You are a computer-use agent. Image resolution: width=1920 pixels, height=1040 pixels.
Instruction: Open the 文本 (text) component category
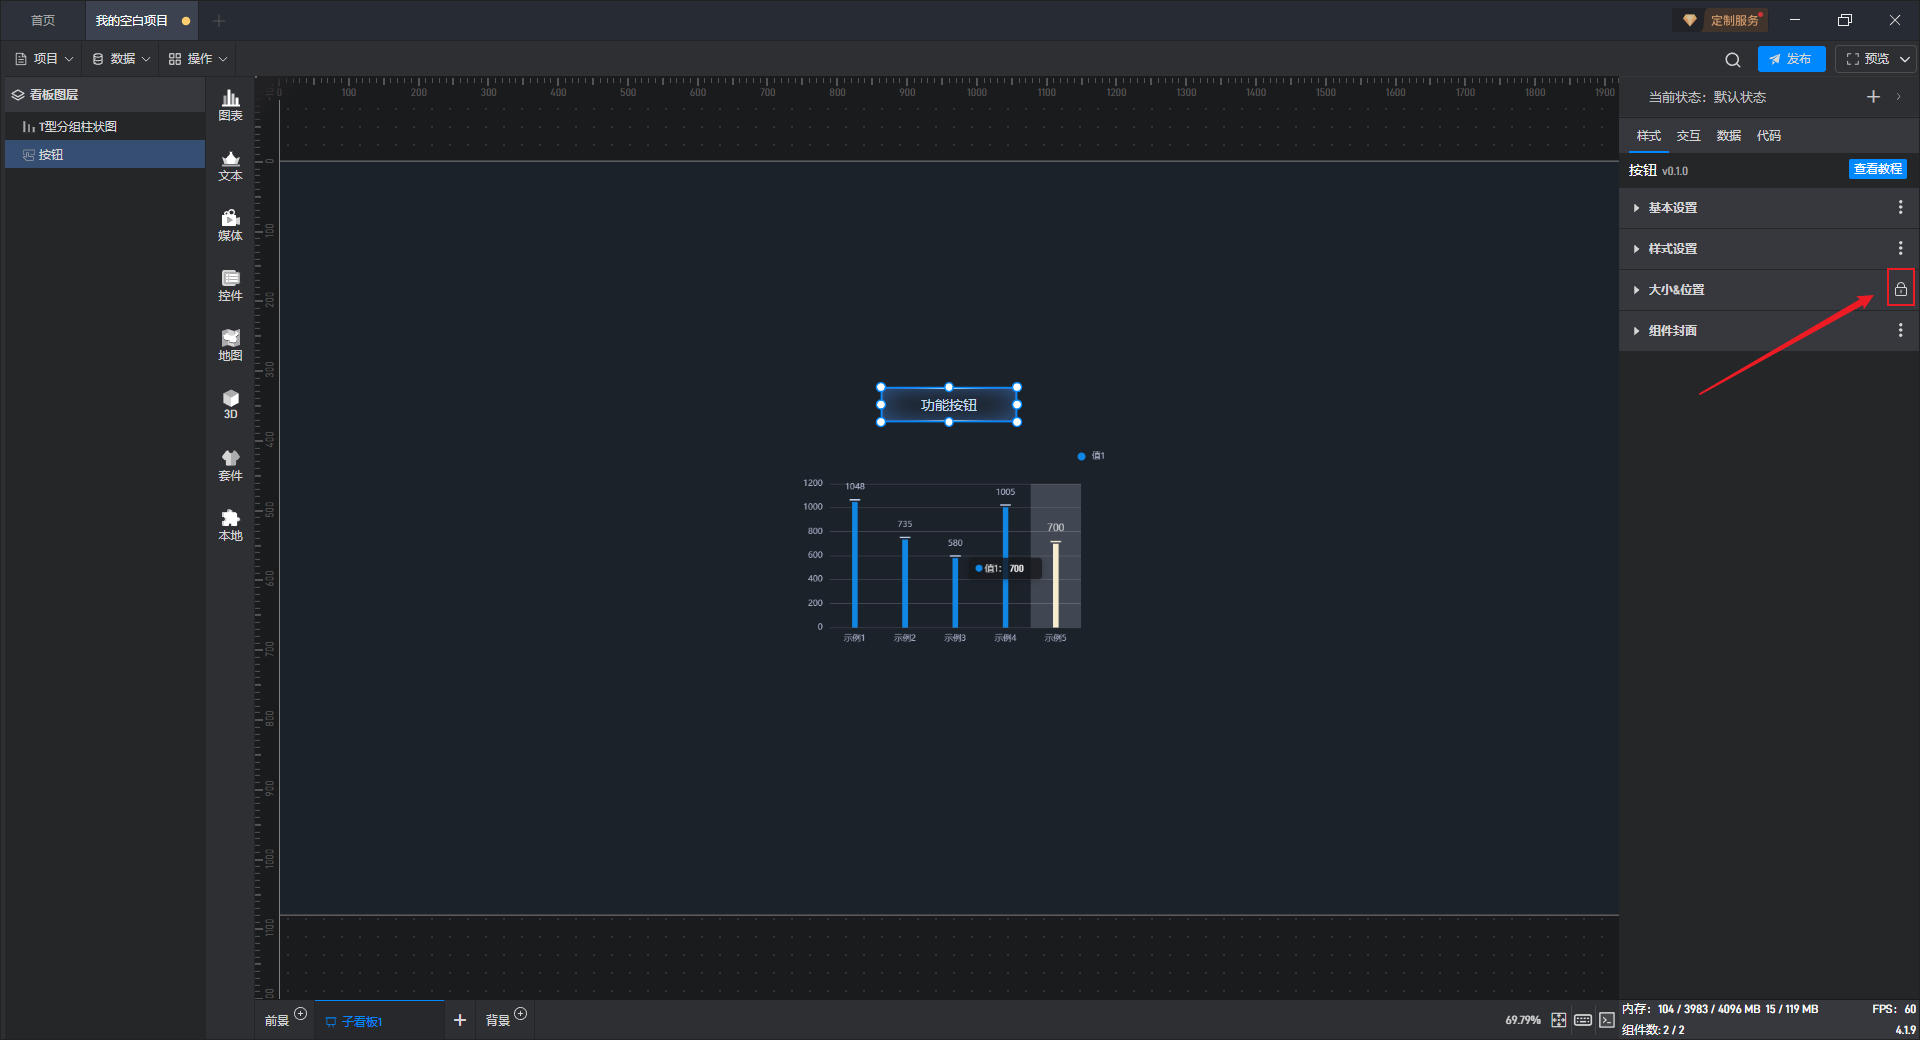(230, 165)
